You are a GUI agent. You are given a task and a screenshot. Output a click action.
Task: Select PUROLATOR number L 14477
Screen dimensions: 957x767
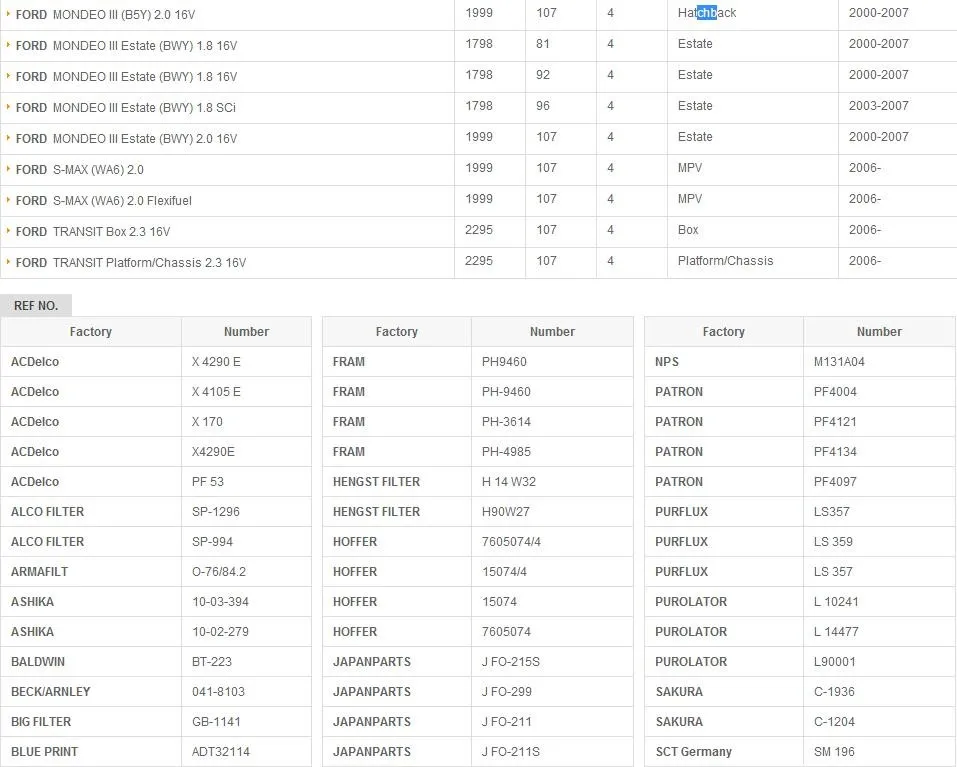click(x=836, y=632)
